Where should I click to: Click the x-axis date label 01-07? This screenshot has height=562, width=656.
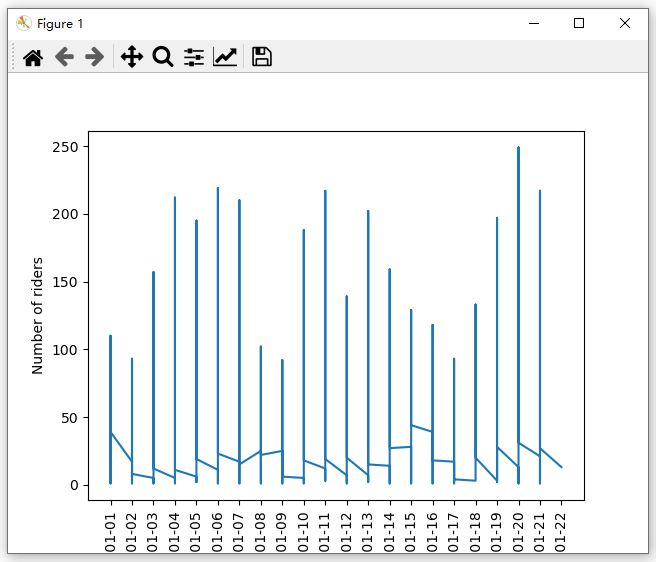tap(239, 532)
